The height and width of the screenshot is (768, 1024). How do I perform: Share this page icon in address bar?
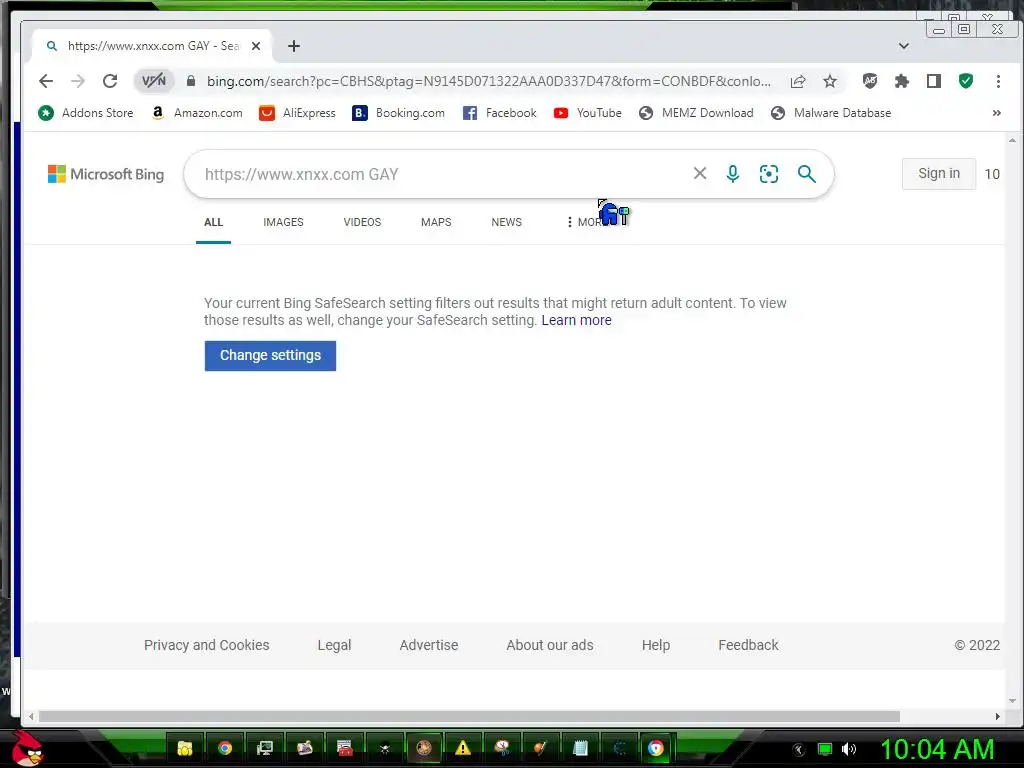[x=797, y=81]
